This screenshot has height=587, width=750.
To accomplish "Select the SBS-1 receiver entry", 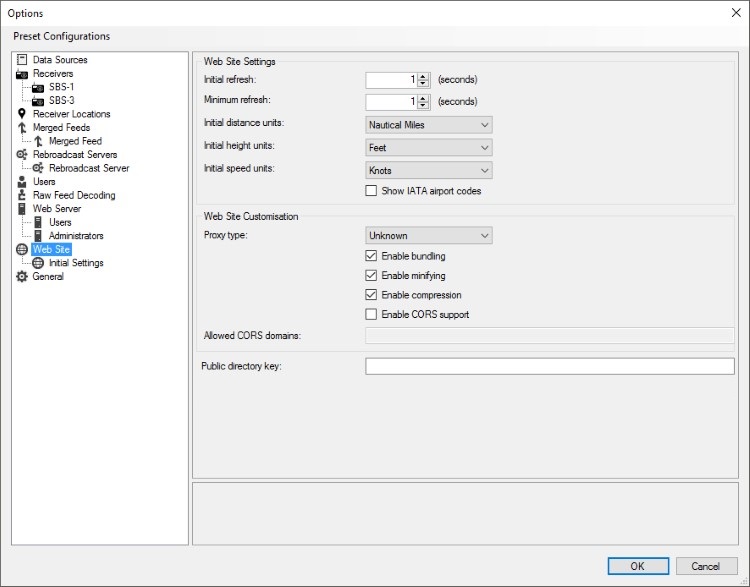I will pos(62,87).
